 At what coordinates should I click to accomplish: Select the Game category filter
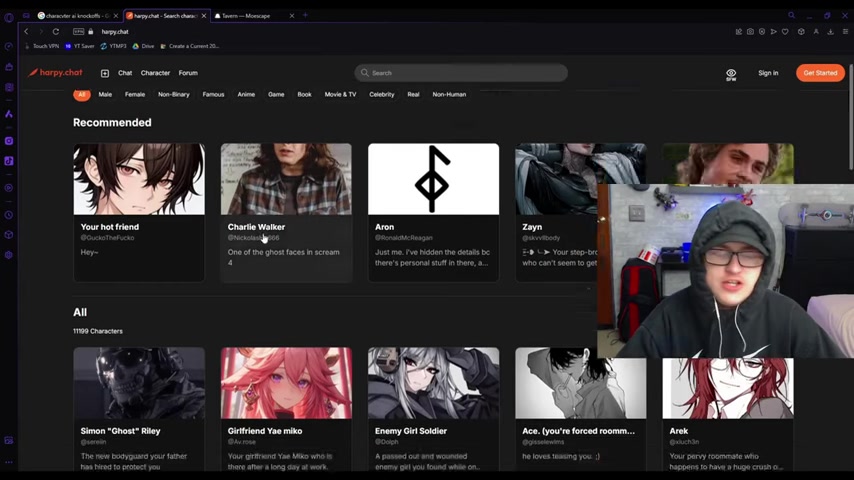coord(276,94)
